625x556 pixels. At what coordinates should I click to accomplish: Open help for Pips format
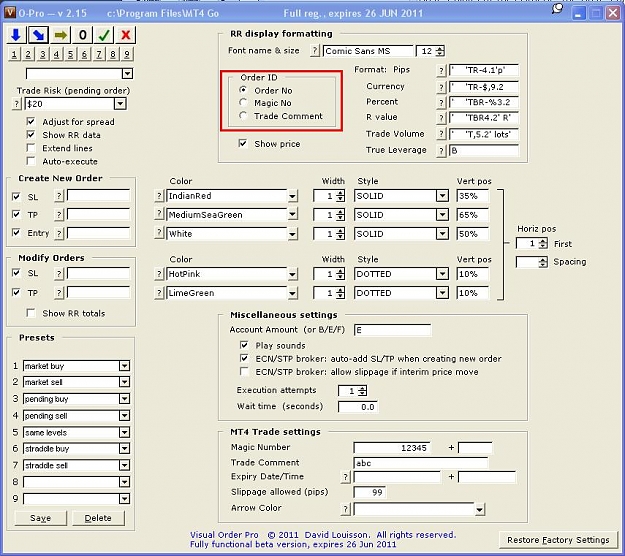pyautogui.click(x=441, y=71)
